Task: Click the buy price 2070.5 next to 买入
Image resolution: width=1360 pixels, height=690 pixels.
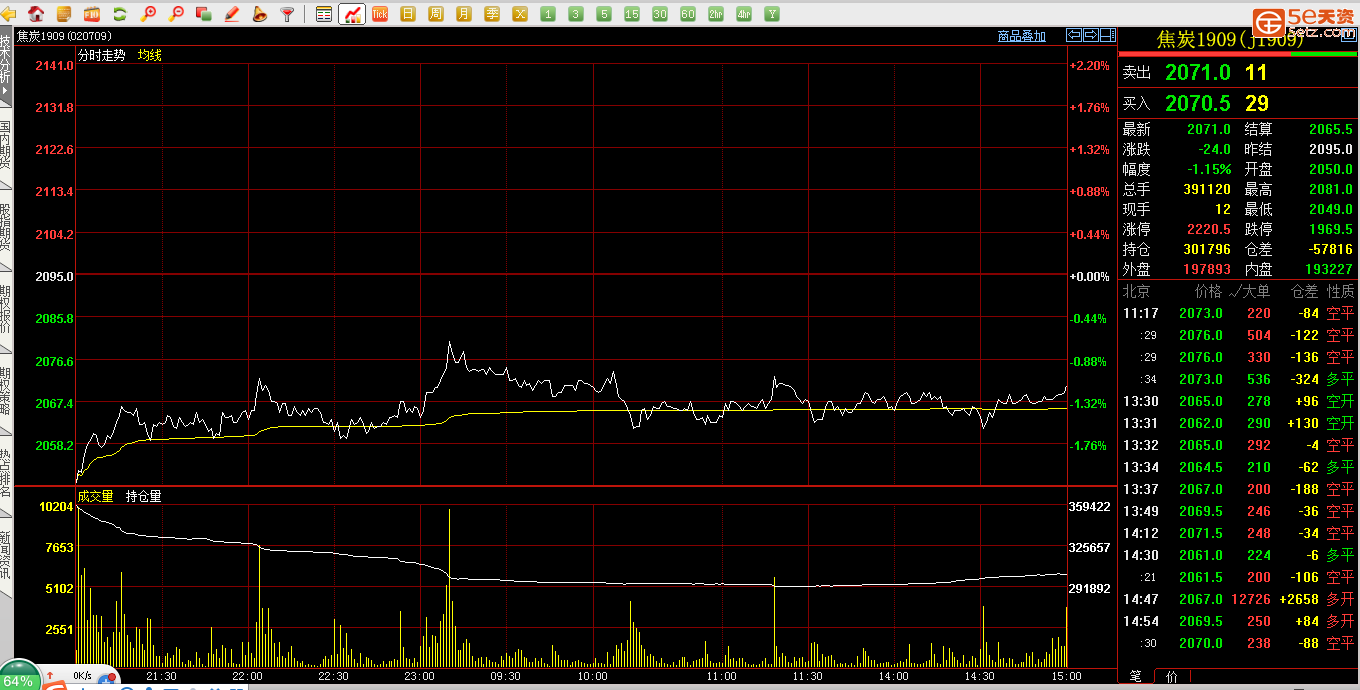Action: pos(1198,103)
